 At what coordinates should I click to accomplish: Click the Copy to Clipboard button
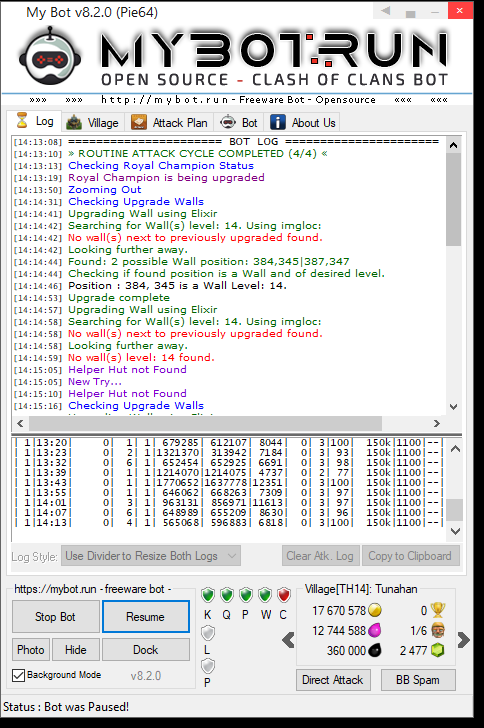click(x=411, y=556)
